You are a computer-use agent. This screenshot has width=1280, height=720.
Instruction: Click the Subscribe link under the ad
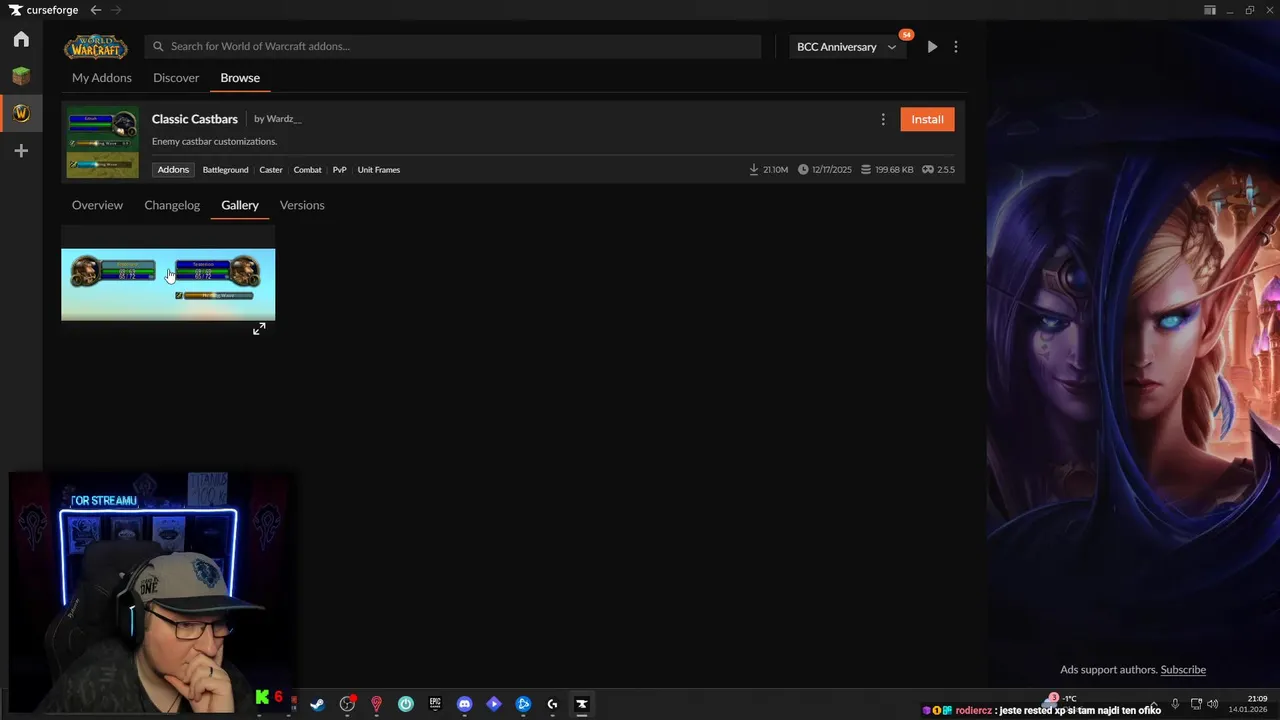click(x=1183, y=670)
